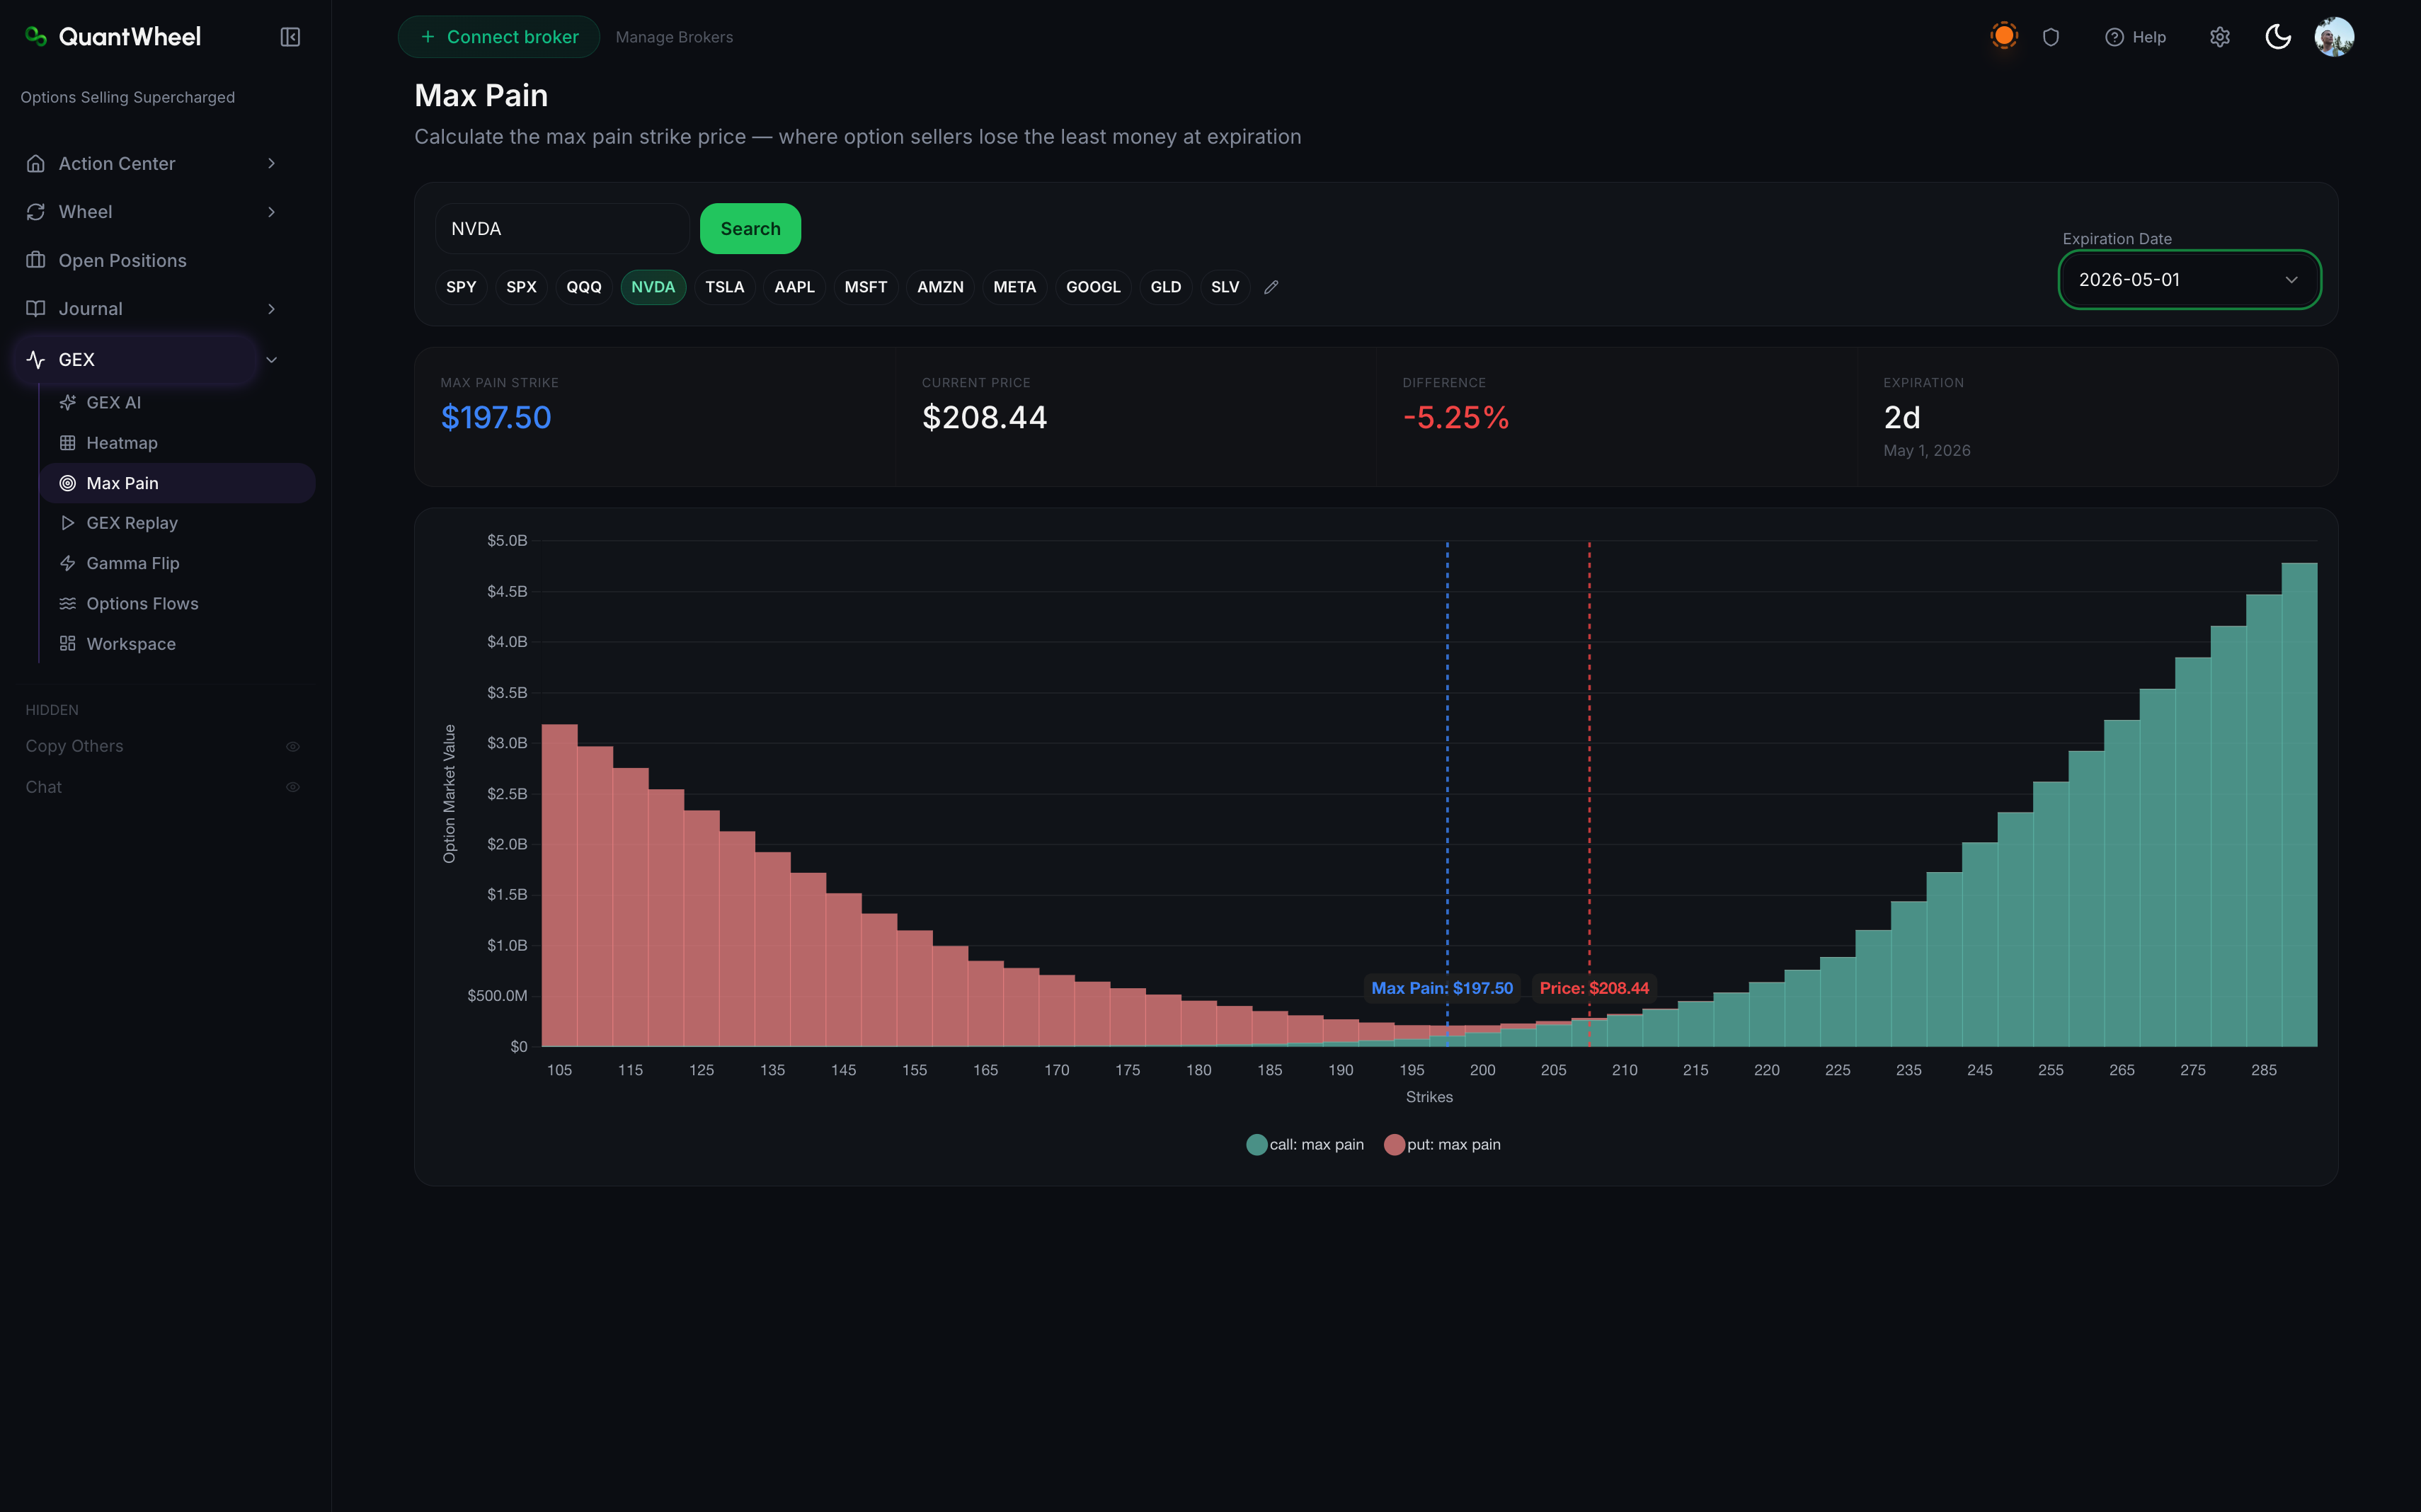Click the pencil icon to edit tickers
This screenshot has height=1512, width=2421.
point(1271,287)
